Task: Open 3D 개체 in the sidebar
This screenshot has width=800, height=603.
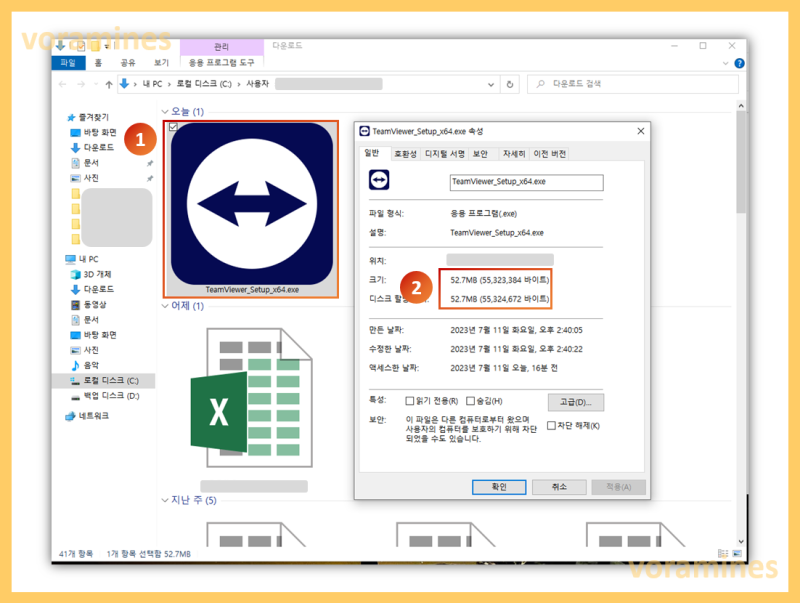Action: coord(97,274)
